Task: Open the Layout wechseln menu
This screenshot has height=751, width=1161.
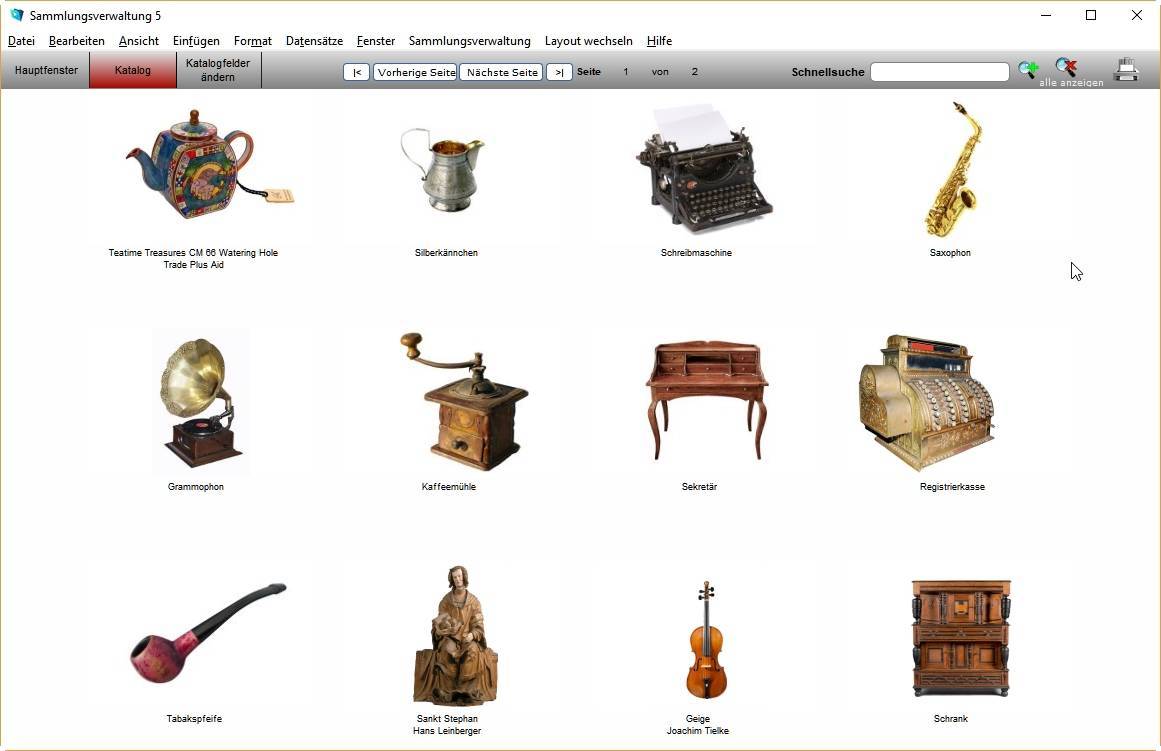Action: (x=588, y=41)
